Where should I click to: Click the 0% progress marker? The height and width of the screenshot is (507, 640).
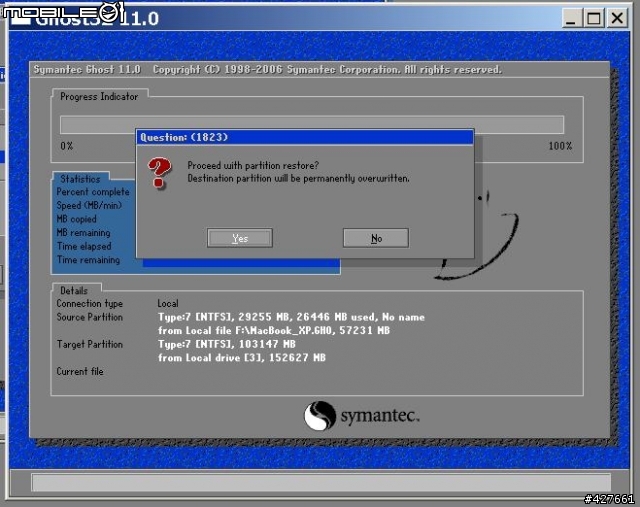point(67,146)
